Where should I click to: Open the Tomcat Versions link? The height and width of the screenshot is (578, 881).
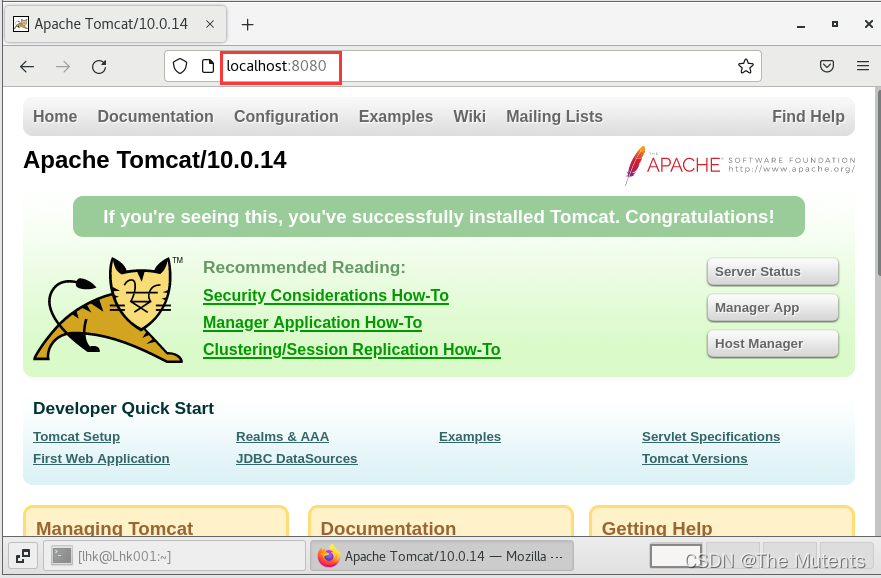(694, 458)
